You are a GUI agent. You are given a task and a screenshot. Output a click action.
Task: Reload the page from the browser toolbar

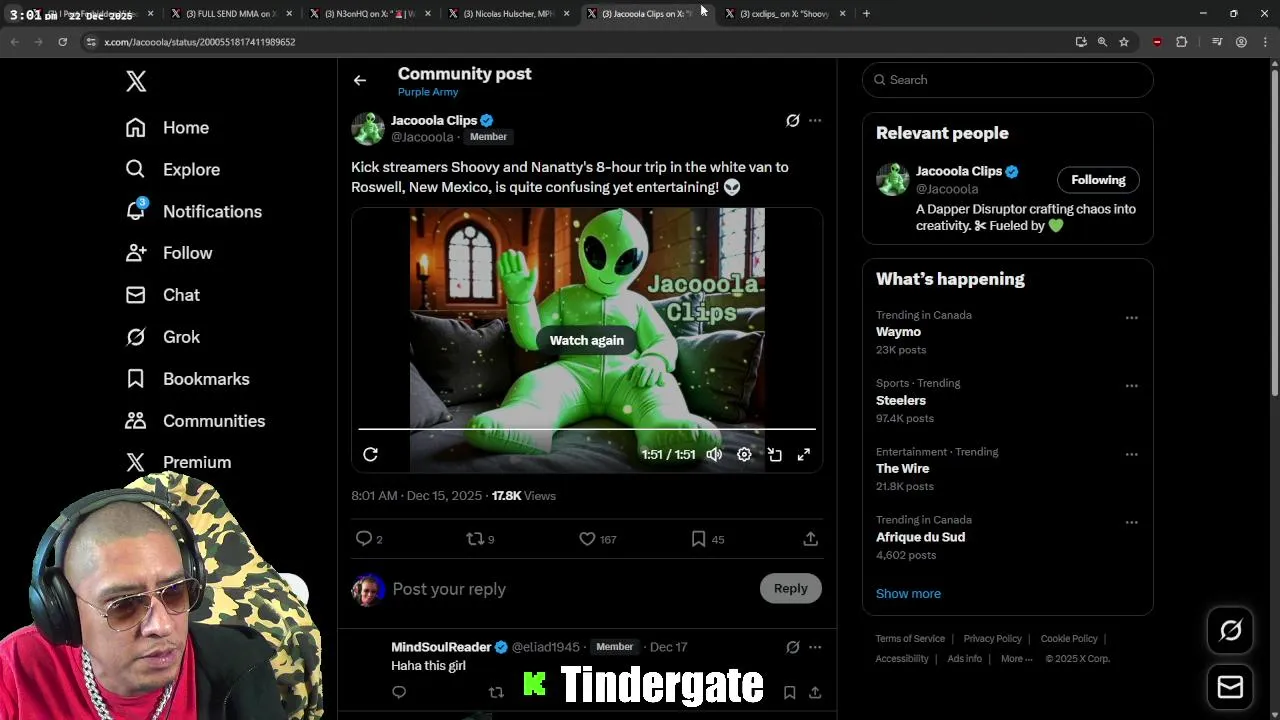click(x=62, y=42)
